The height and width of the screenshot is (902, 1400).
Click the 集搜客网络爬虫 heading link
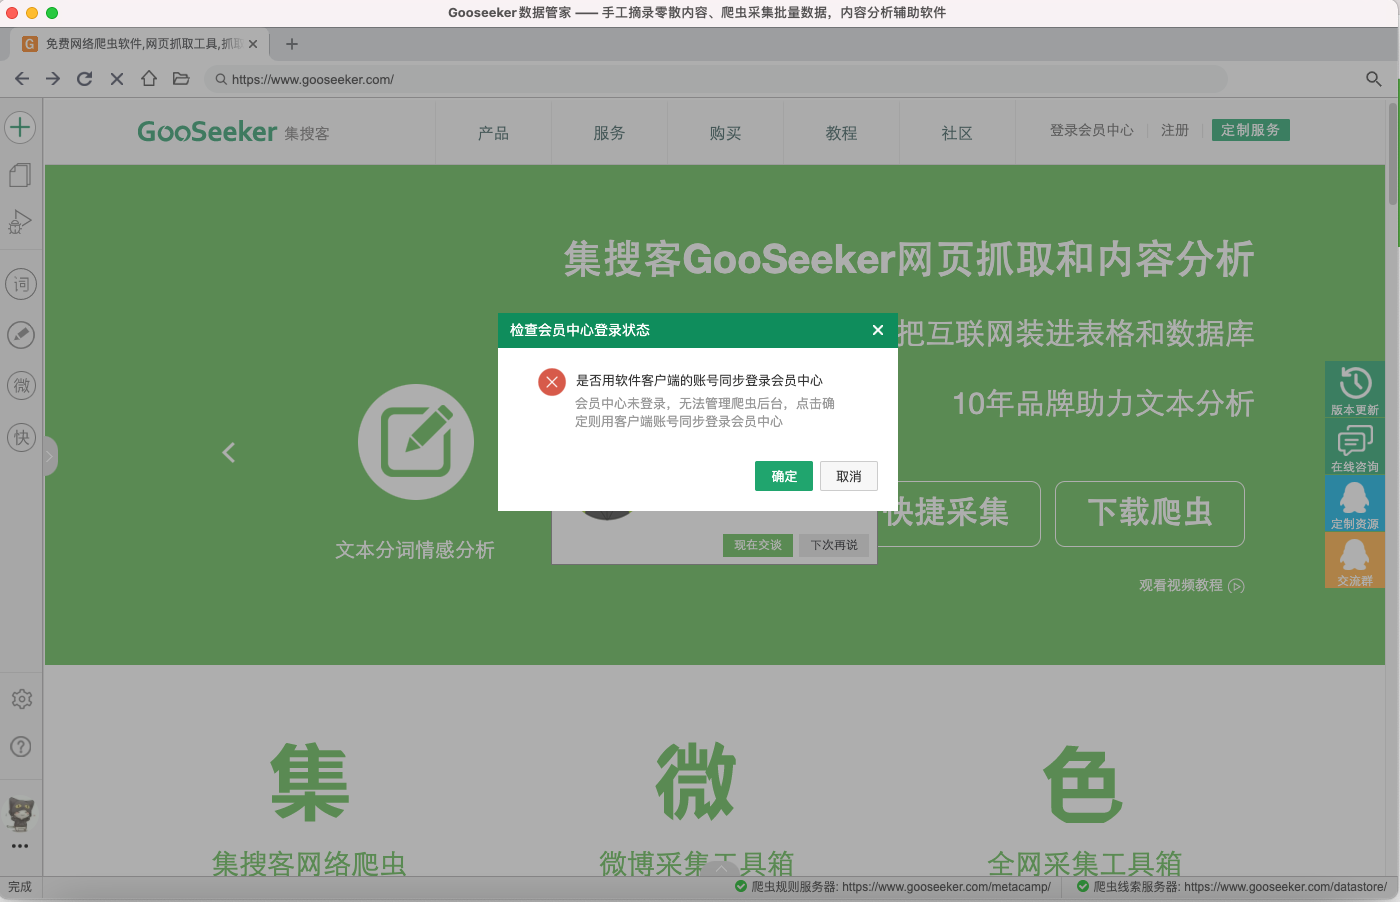pyautogui.click(x=309, y=863)
